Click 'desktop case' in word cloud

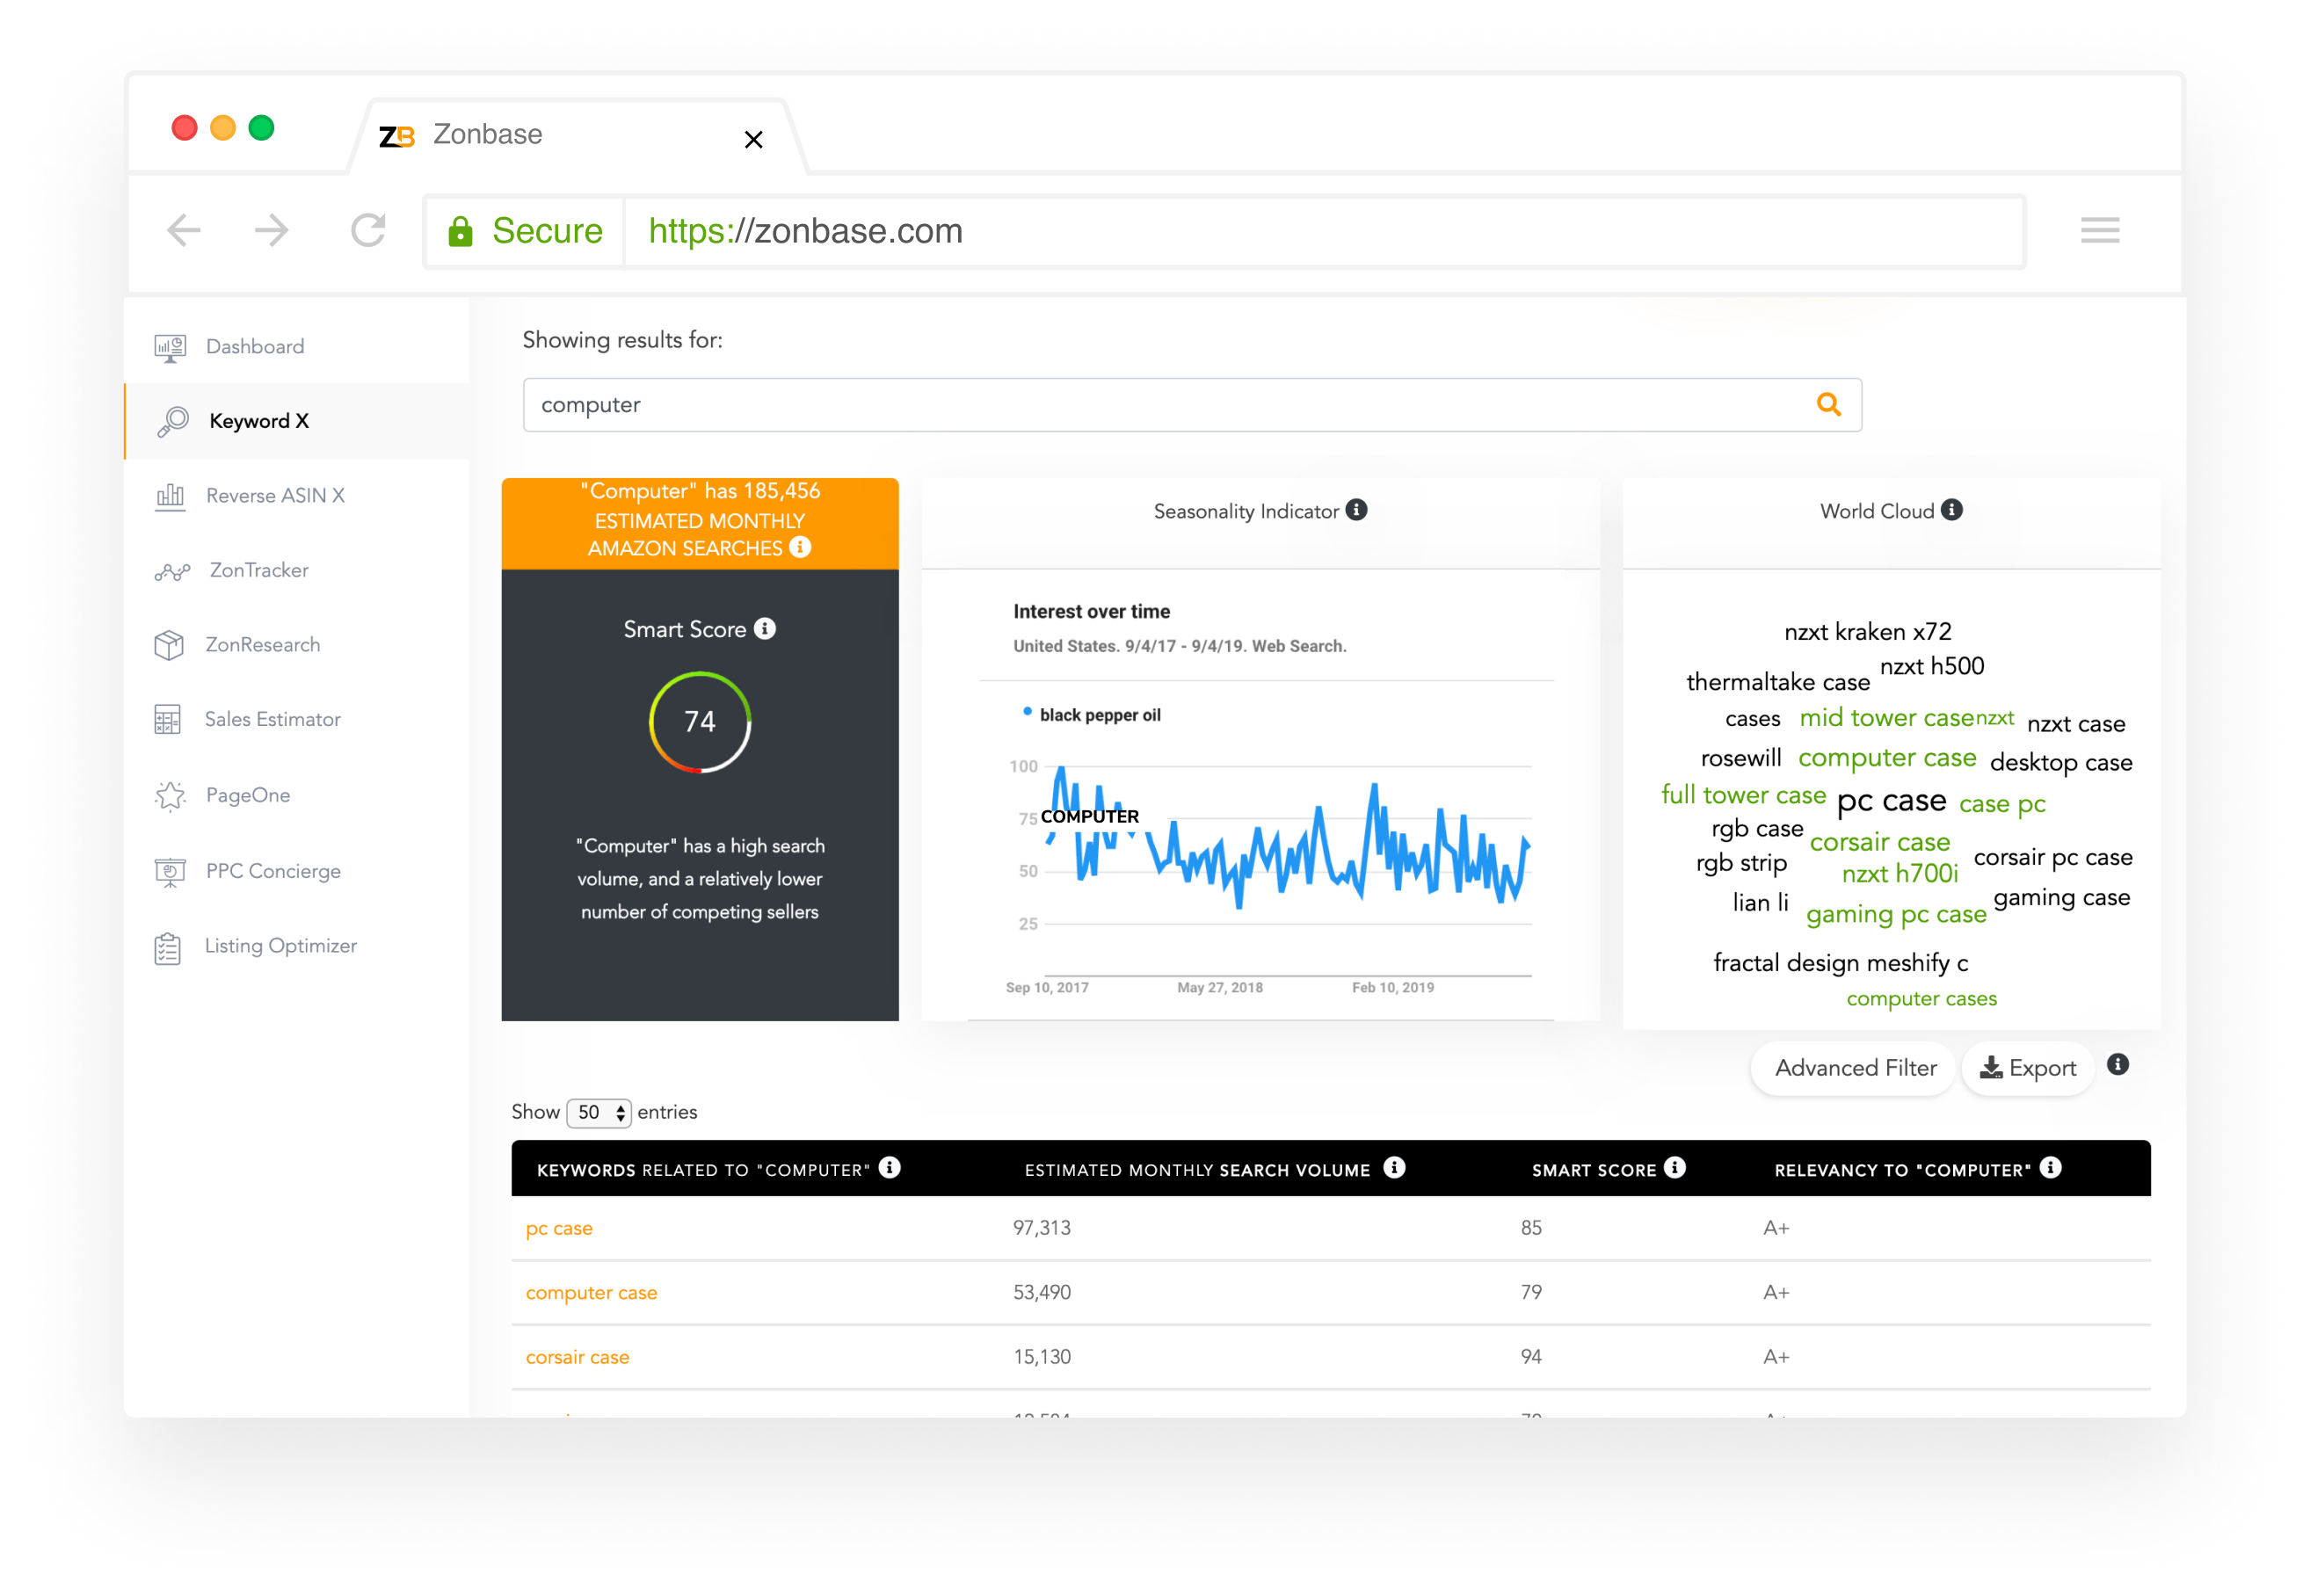2061,763
